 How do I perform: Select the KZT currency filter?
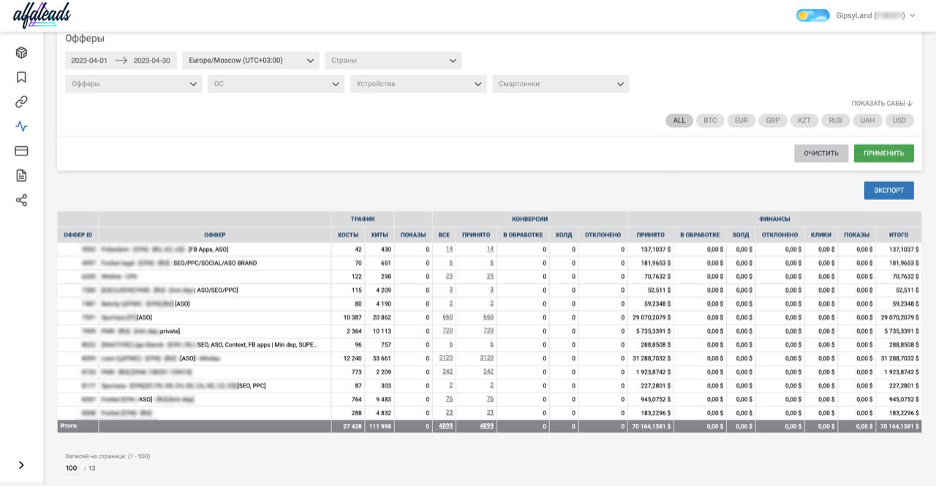point(804,121)
